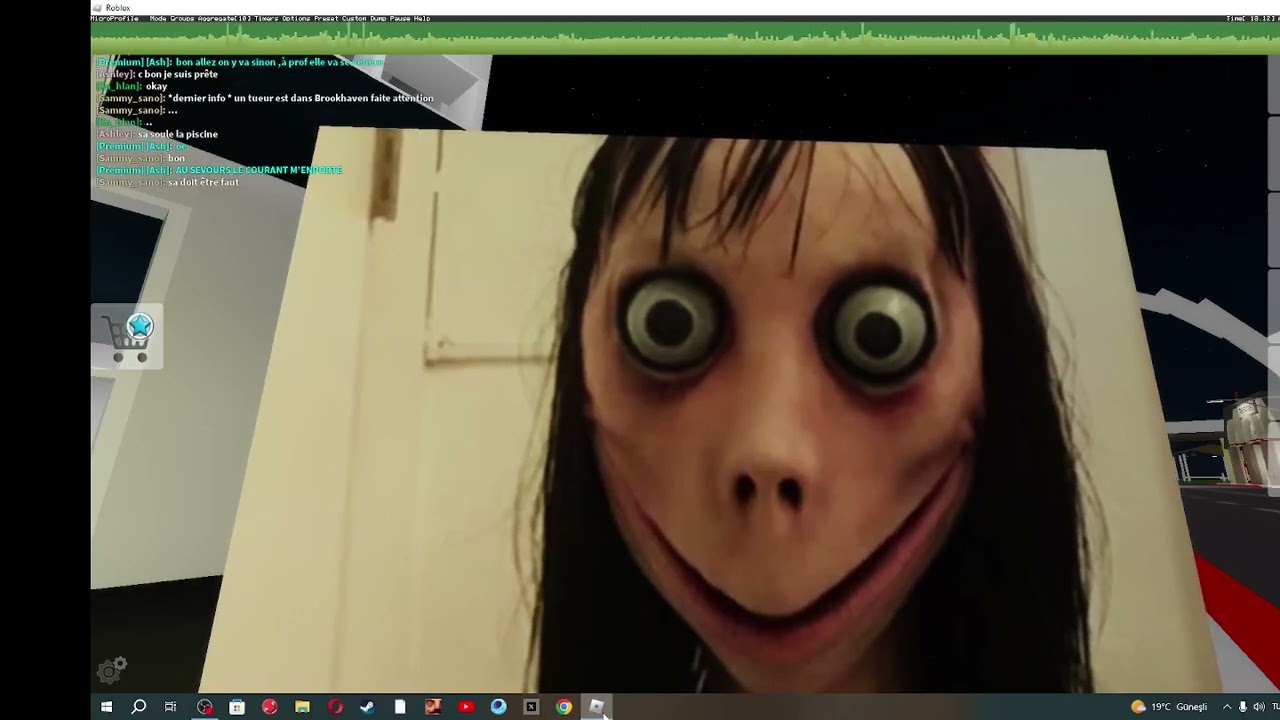Click chat line 'c bon je suis prête'
Image resolution: width=1280 pixels, height=720 pixels.
coord(157,74)
